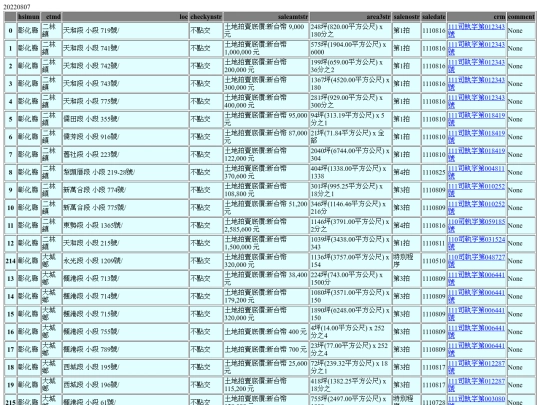Click row 14's crm case link
This screenshot has width=540, height=405.
point(476,297)
